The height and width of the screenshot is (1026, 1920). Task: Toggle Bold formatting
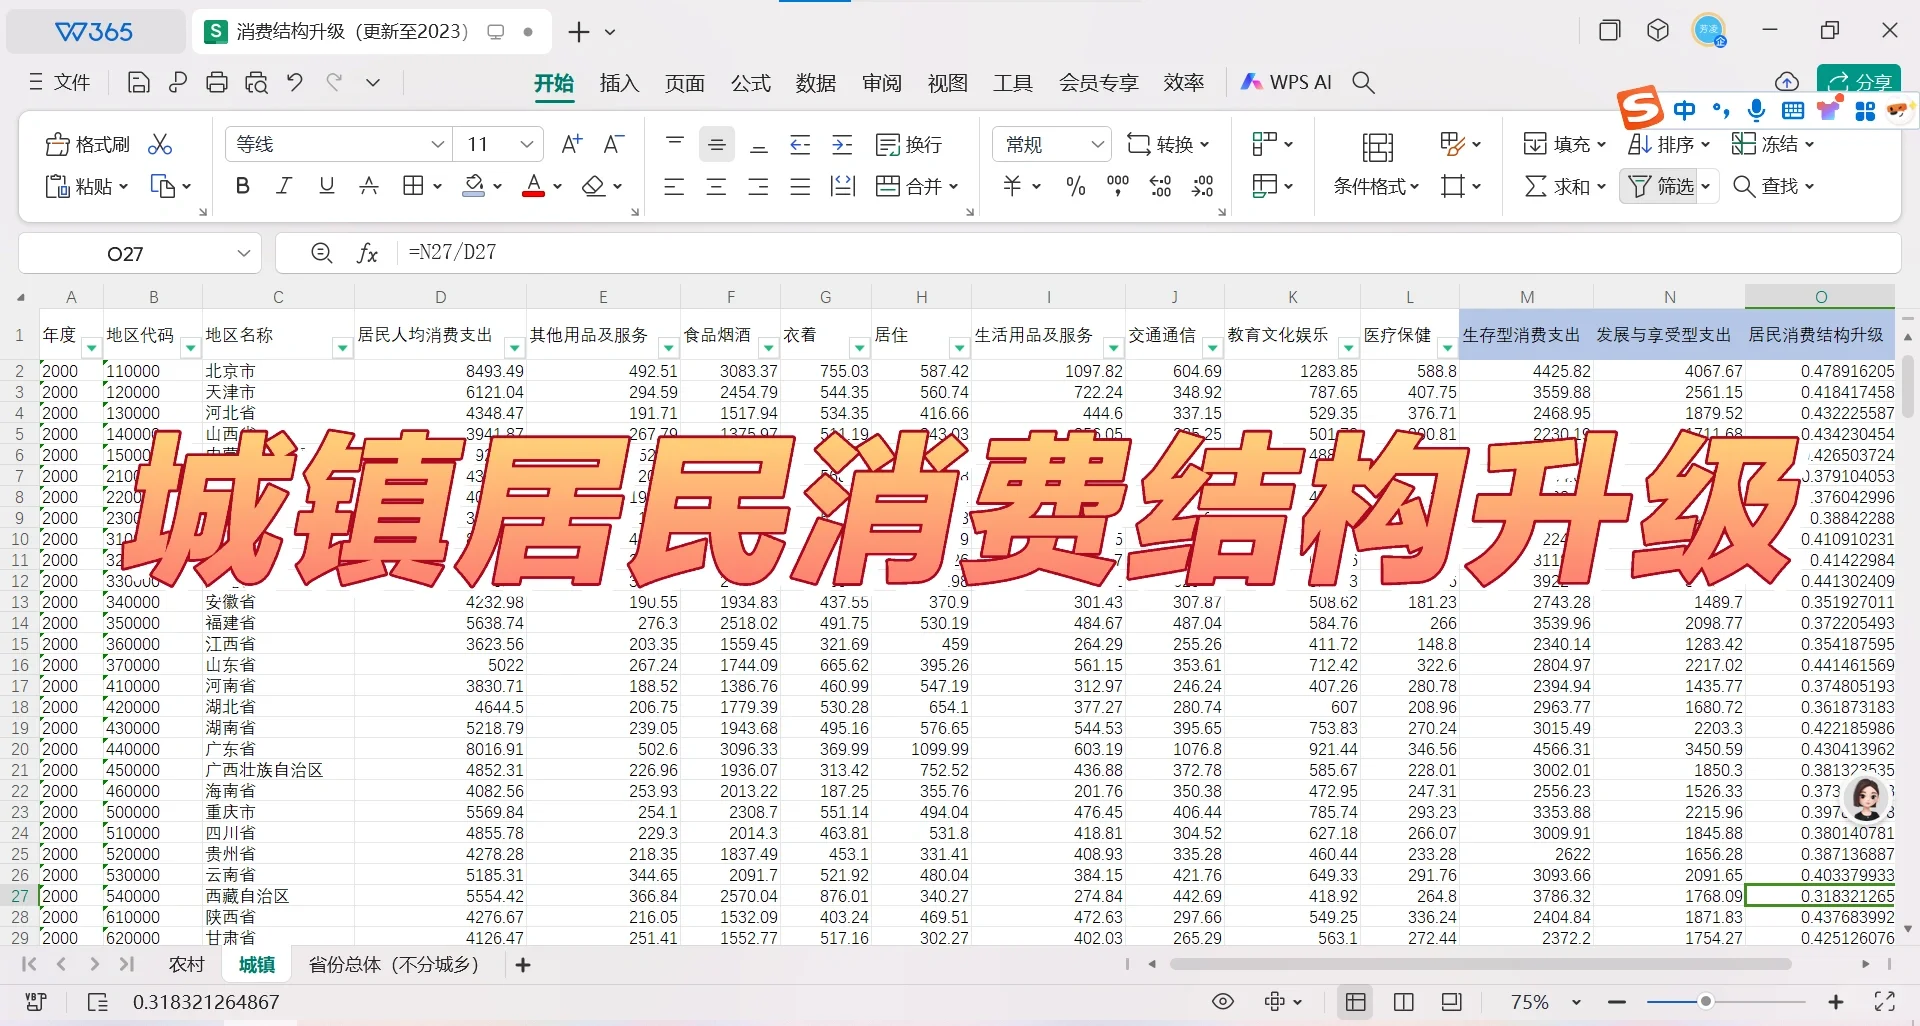[x=242, y=186]
